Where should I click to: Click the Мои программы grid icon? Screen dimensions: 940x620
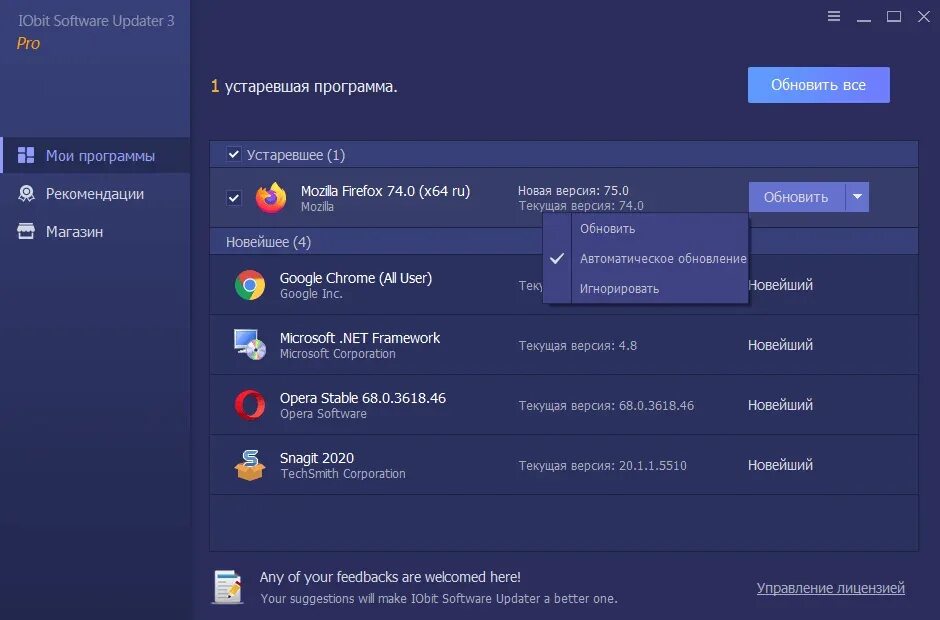pos(26,155)
